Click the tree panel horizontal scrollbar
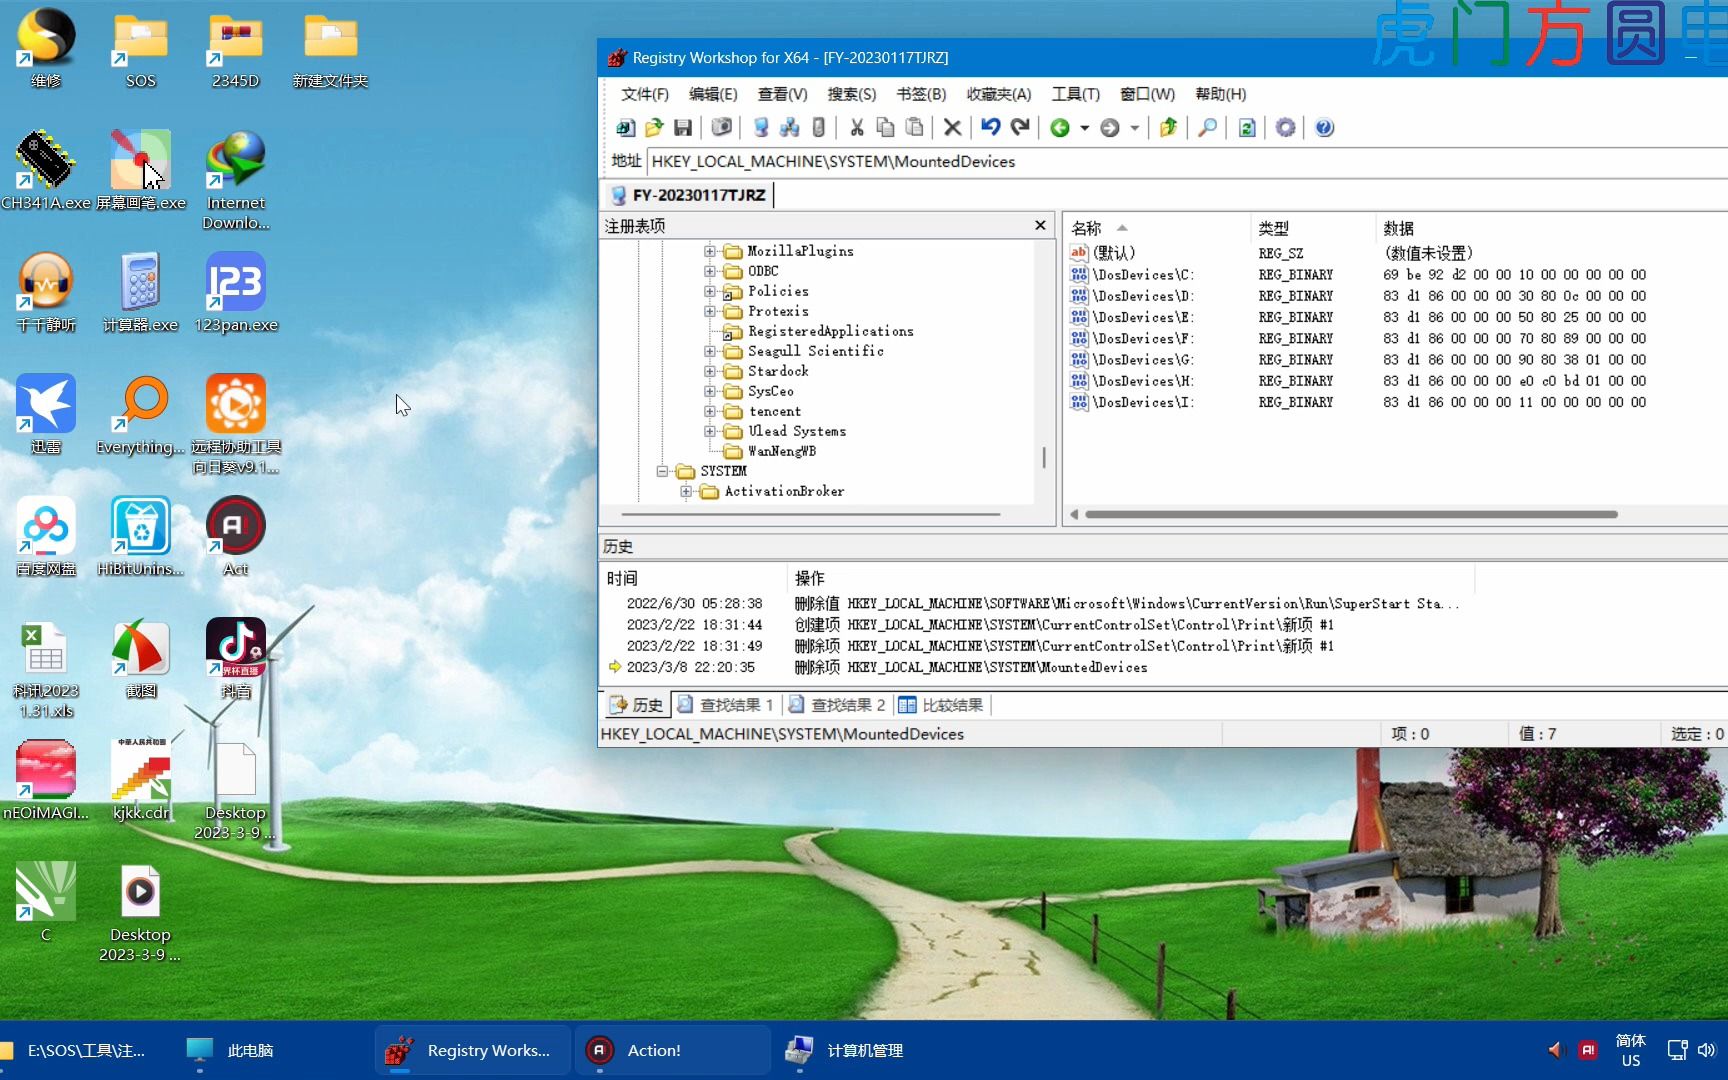Viewport: 1728px width, 1080px height. pos(811,515)
